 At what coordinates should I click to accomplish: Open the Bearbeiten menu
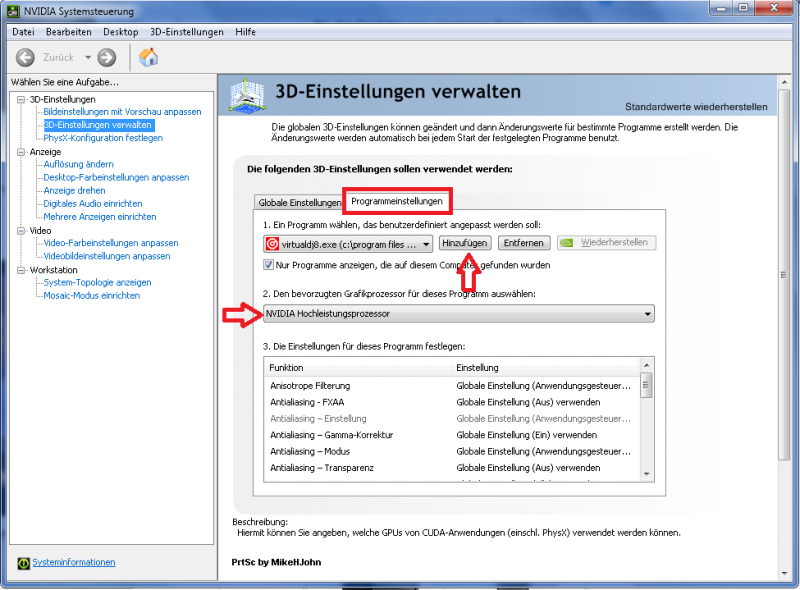click(69, 32)
